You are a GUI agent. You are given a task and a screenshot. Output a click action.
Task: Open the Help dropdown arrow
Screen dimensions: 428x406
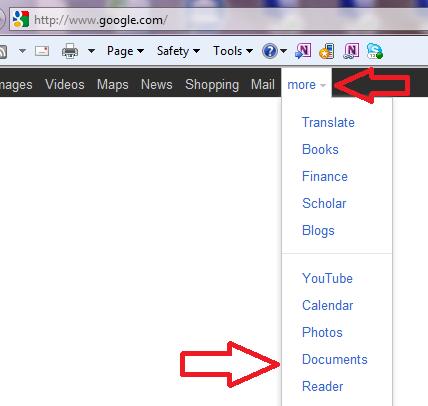point(283,51)
